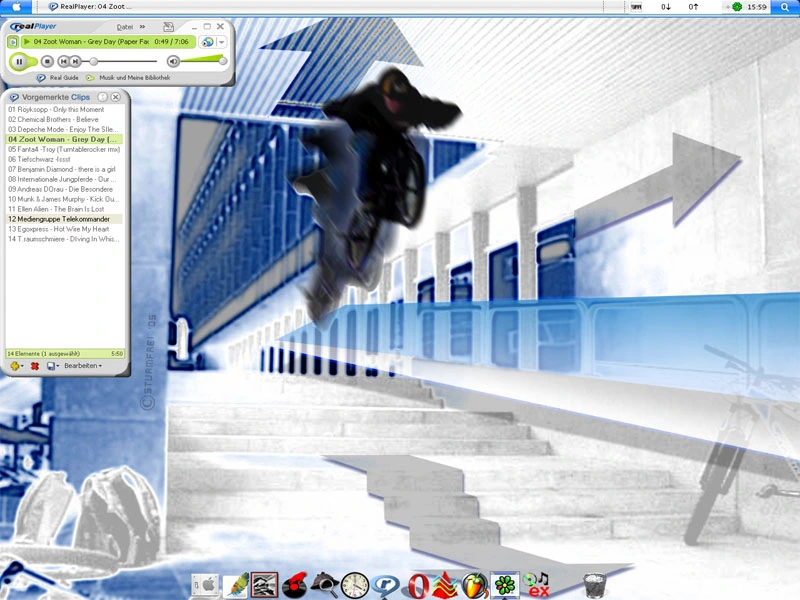The image size is (800, 600).
Task: Skip to the next track
Action: pyautogui.click(x=74, y=60)
